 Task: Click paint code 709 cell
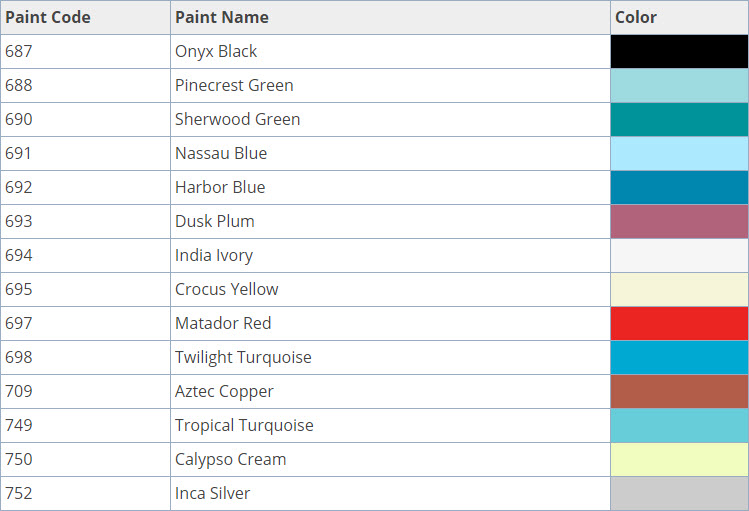[x=18, y=392]
